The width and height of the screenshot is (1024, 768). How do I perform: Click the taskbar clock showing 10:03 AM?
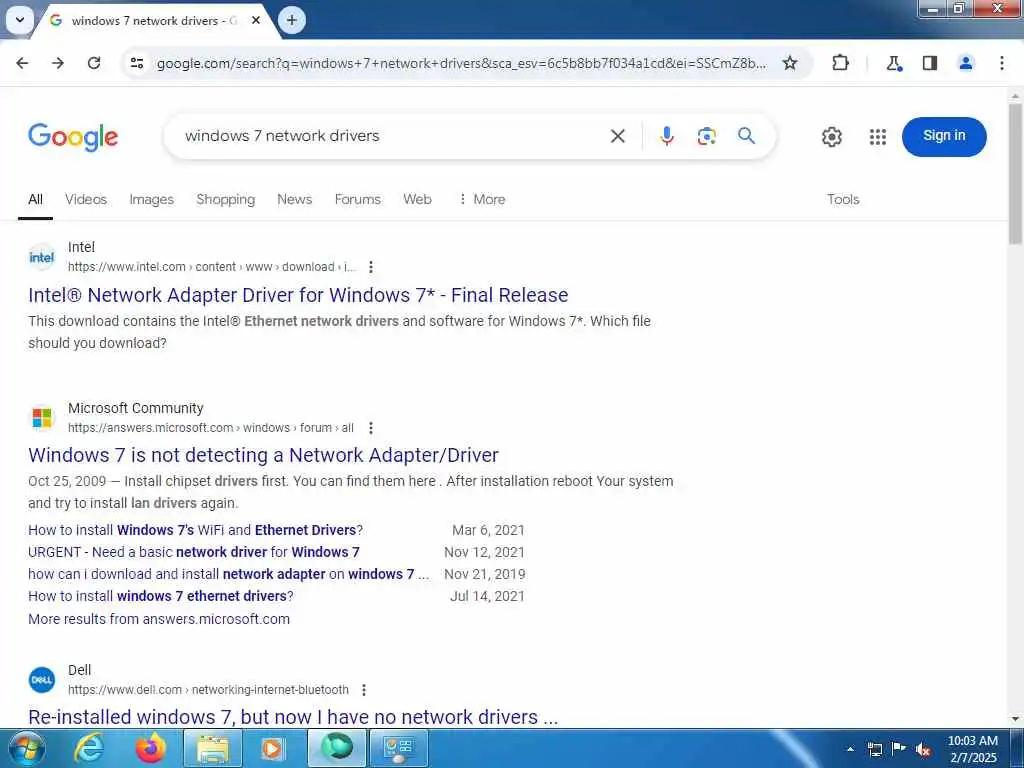coord(972,749)
